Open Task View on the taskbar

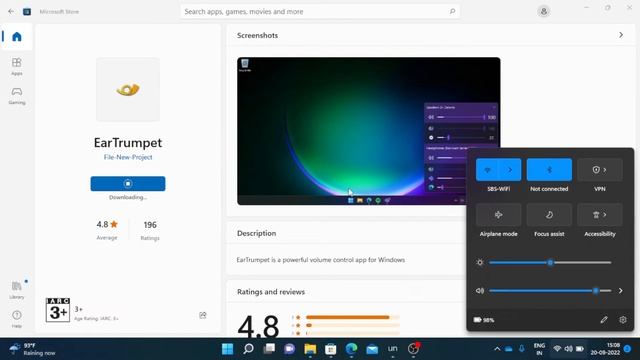tap(269, 349)
